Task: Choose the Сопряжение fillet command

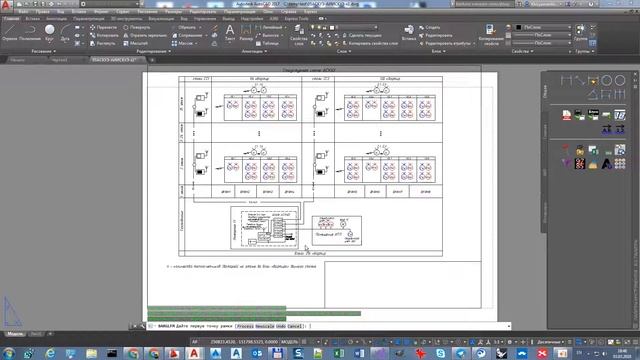Action: 187,35
